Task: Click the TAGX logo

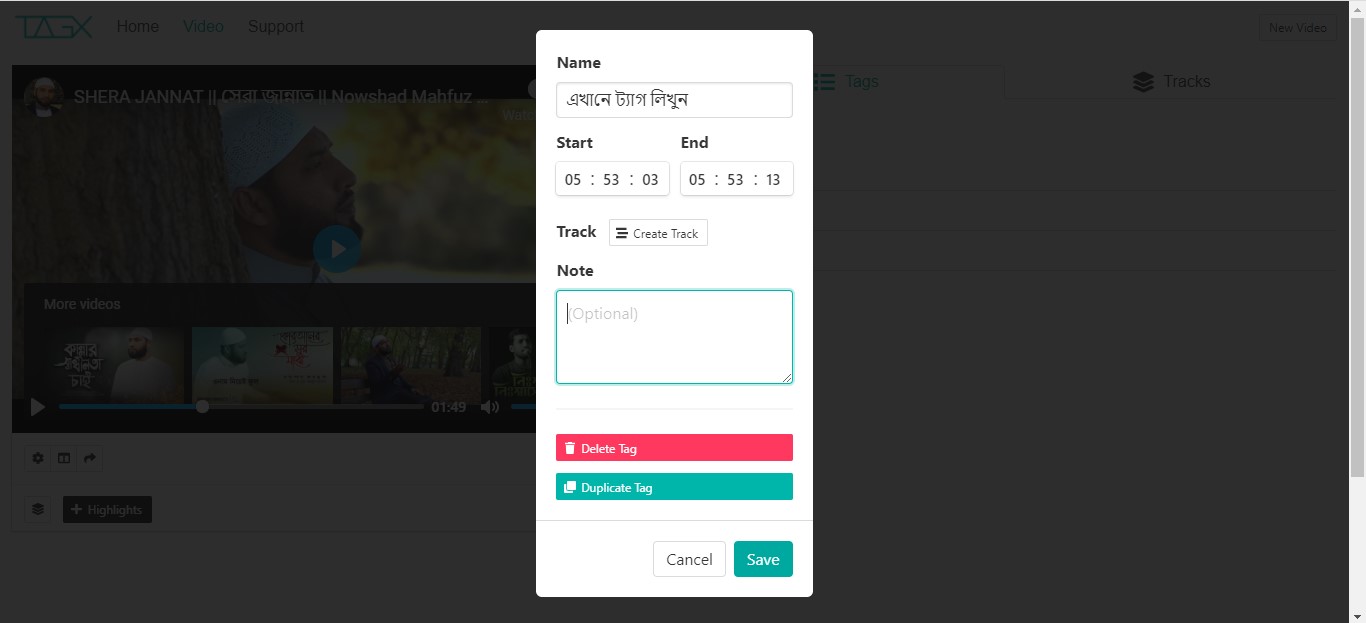Action: 54,27
